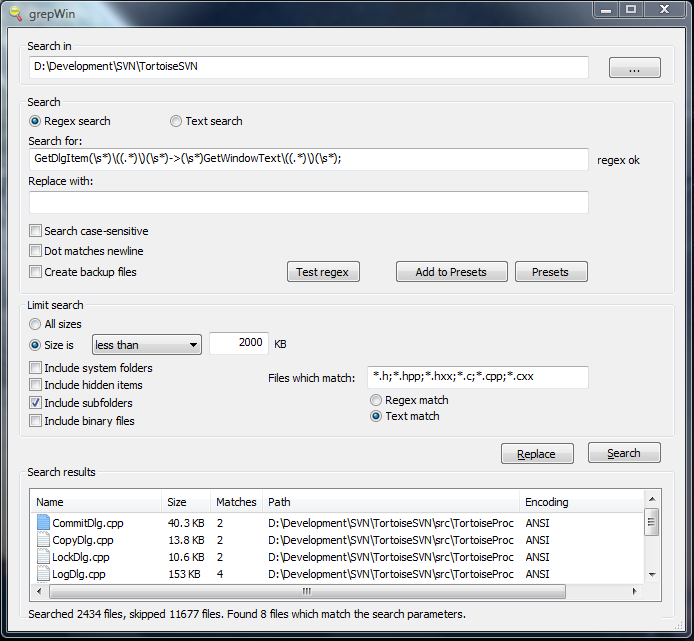This screenshot has height=641, width=694.
Task: Toggle Dot matches newline option
Action: 36,251
